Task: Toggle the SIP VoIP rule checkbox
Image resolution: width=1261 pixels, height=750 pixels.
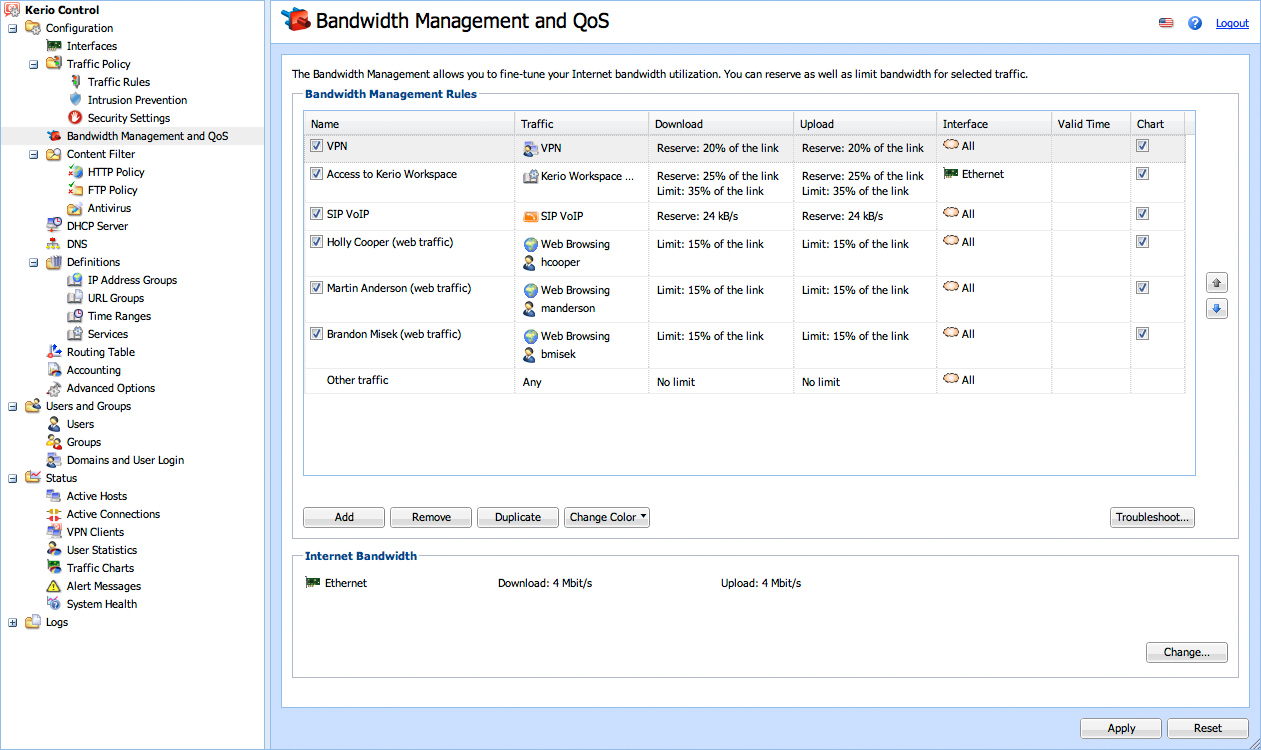Action: tap(316, 214)
